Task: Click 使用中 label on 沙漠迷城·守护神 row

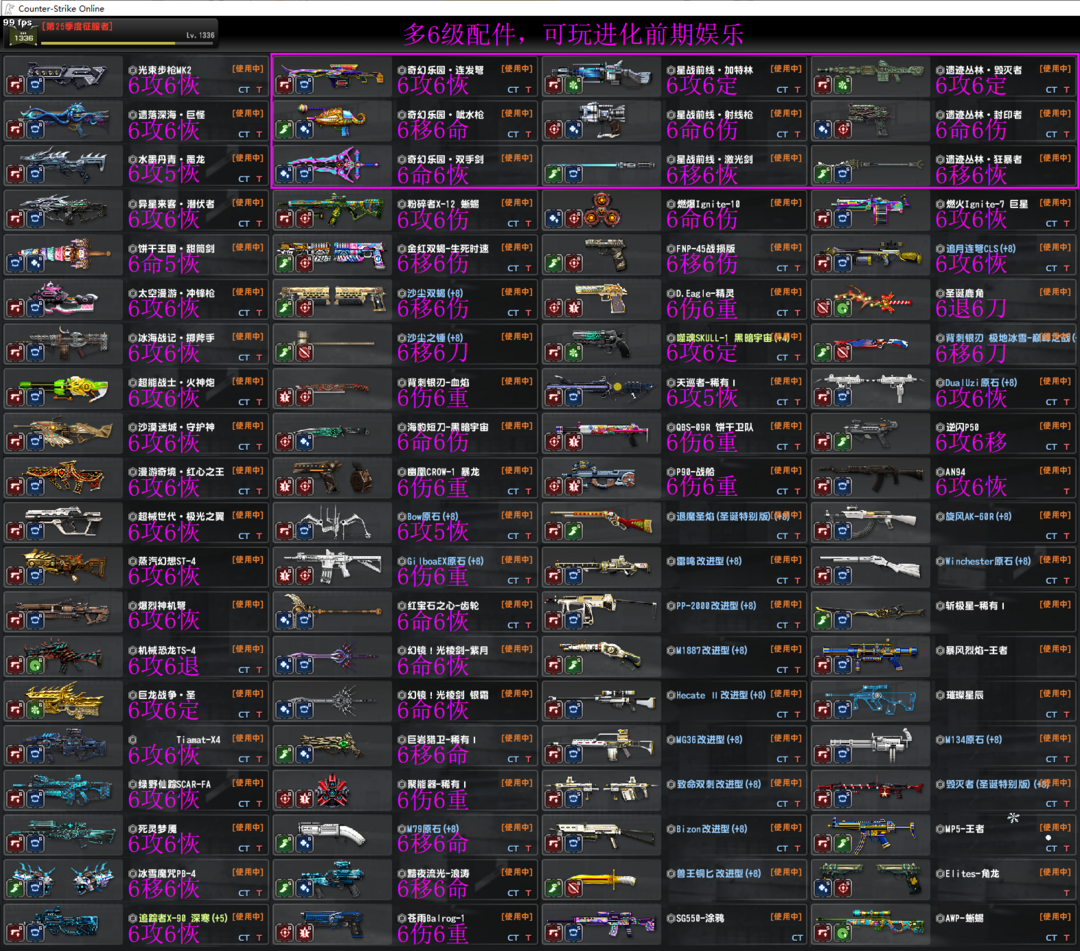Action: [248, 426]
